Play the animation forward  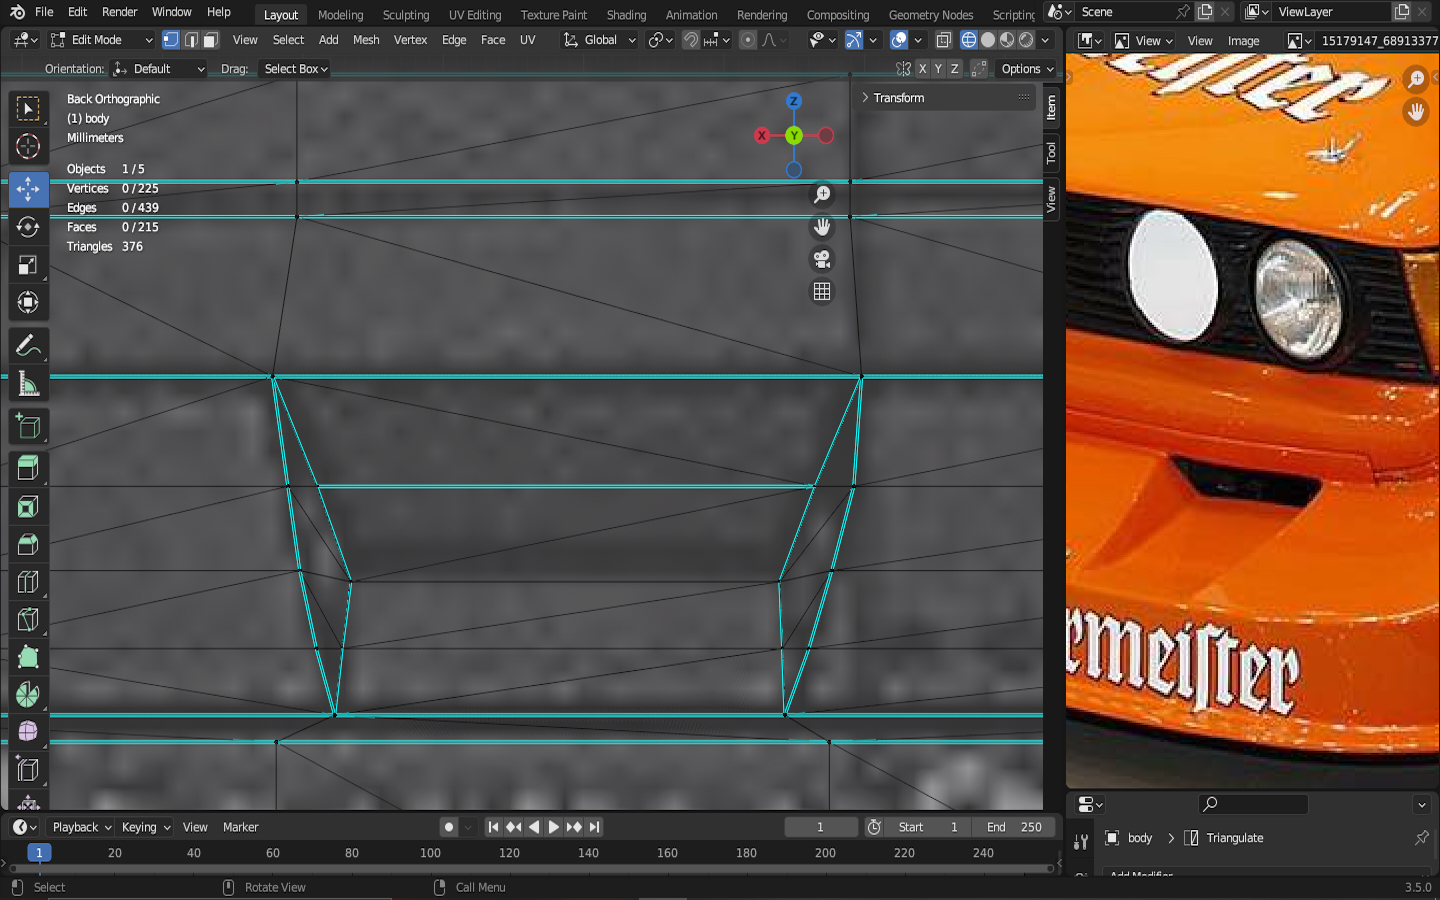pos(553,827)
